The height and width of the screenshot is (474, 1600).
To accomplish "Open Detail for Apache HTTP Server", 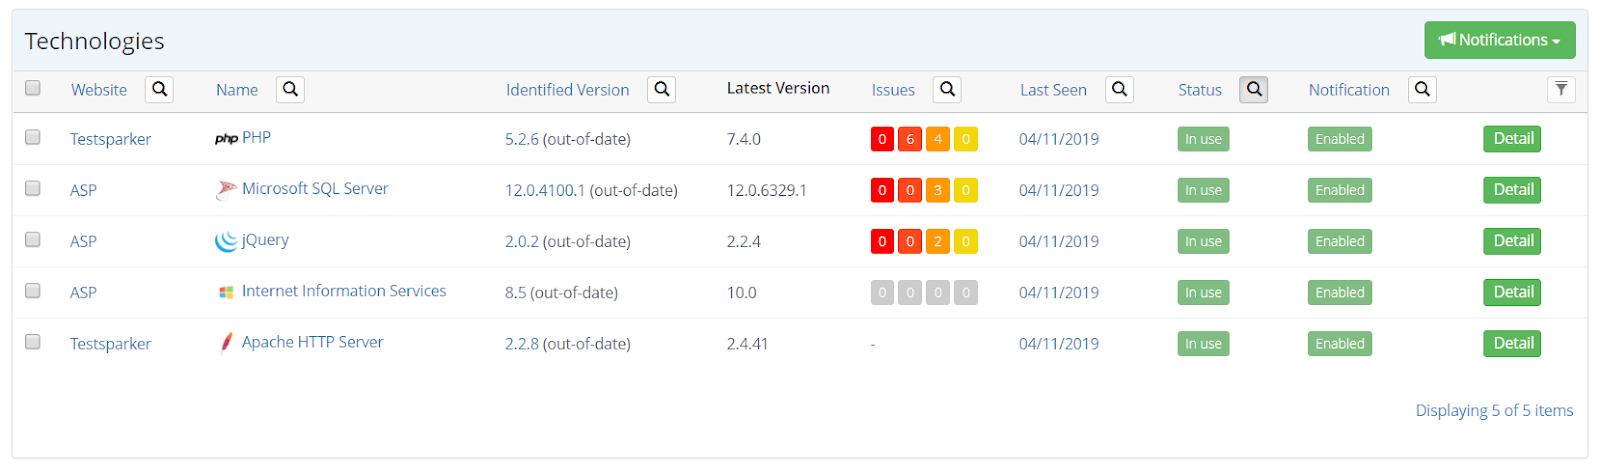I will 1512,343.
